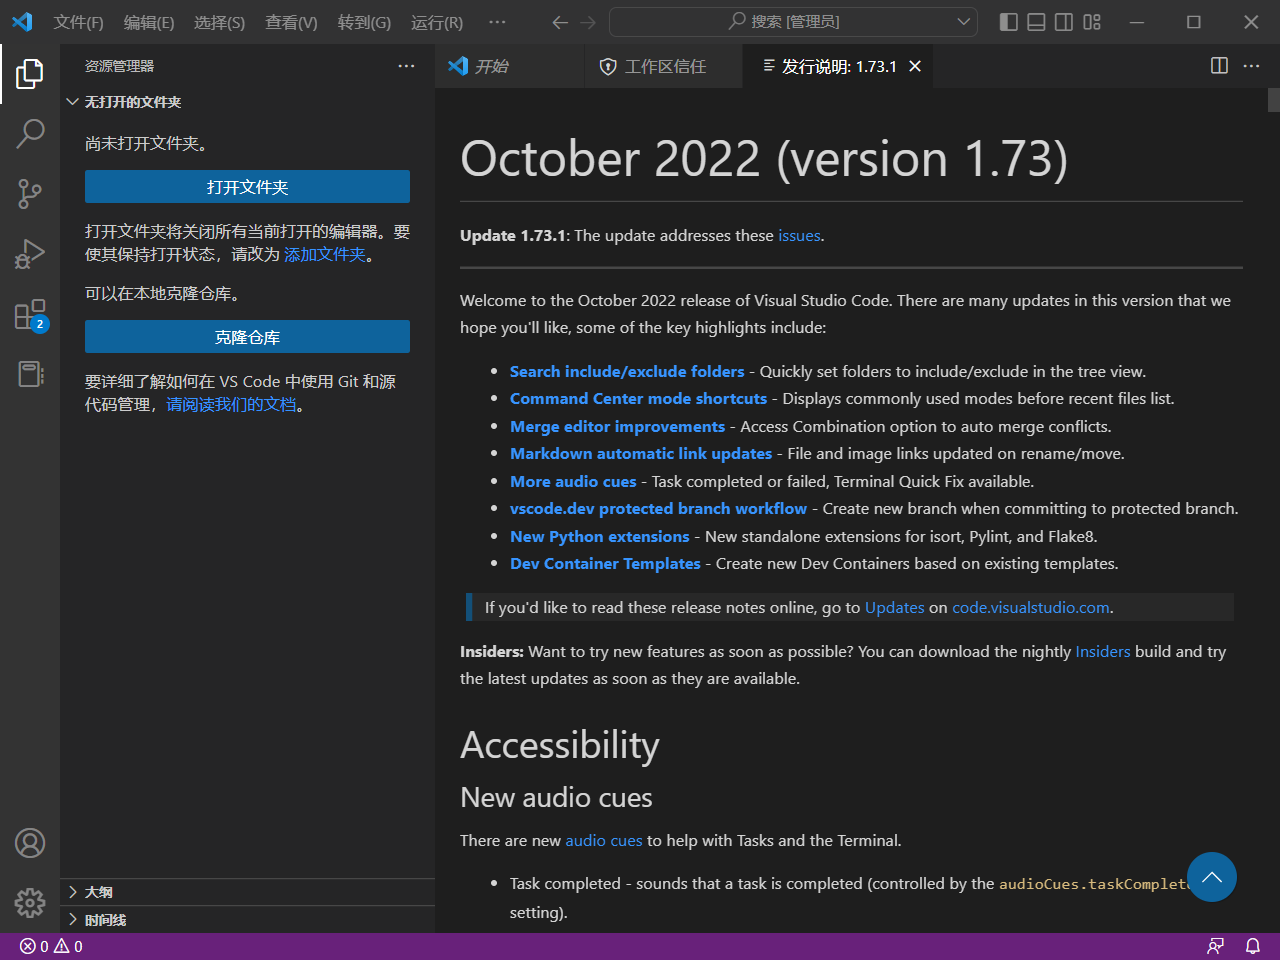Go back with the left arrow
1280x960 pixels.
pos(560,22)
